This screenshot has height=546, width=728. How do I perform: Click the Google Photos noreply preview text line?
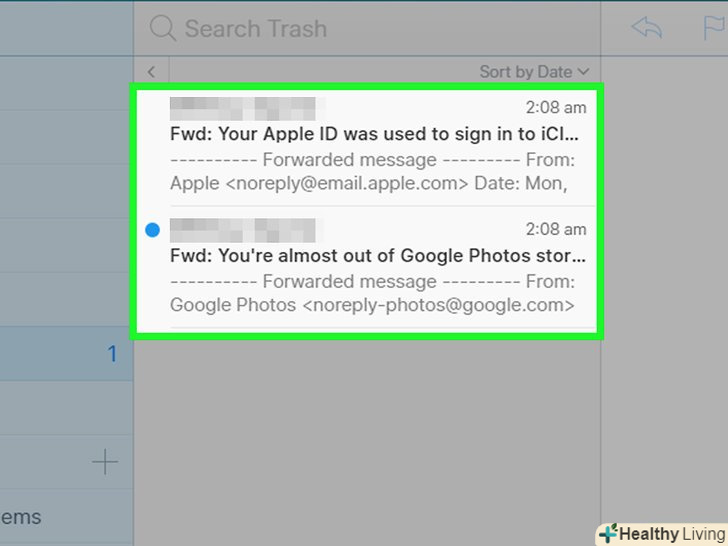(x=372, y=305)
